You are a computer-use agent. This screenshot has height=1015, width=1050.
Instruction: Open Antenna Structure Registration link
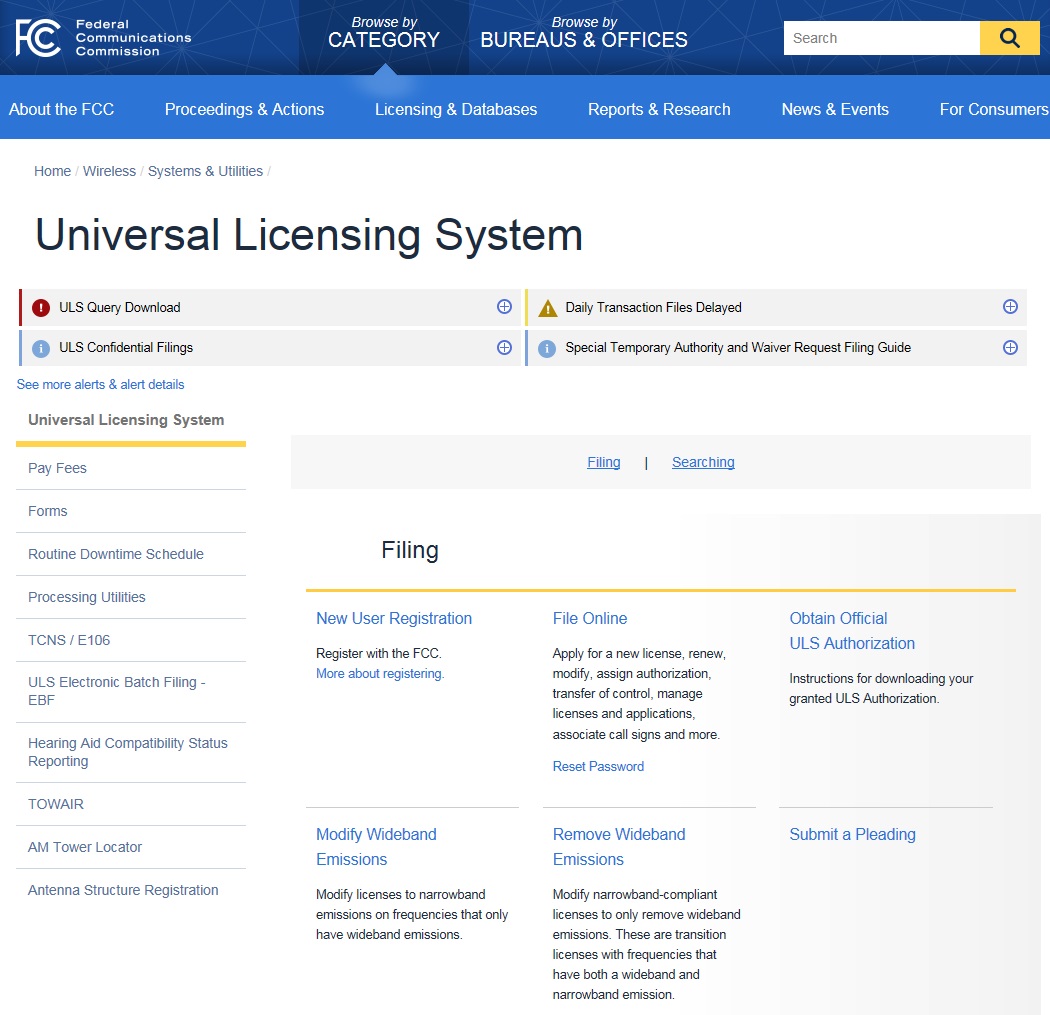[123, 890]
